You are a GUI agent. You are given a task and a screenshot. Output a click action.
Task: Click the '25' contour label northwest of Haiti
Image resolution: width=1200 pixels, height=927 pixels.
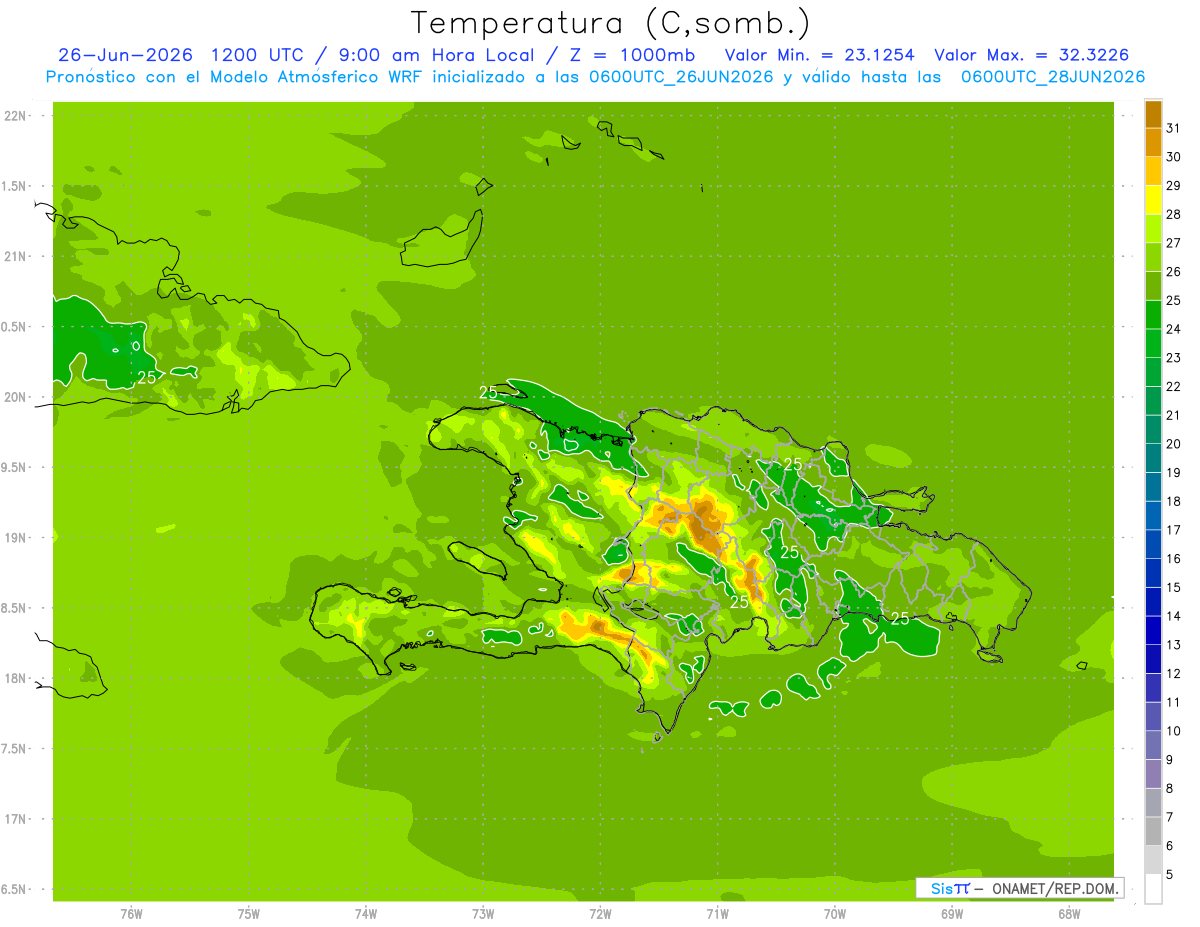pos(488,393)
